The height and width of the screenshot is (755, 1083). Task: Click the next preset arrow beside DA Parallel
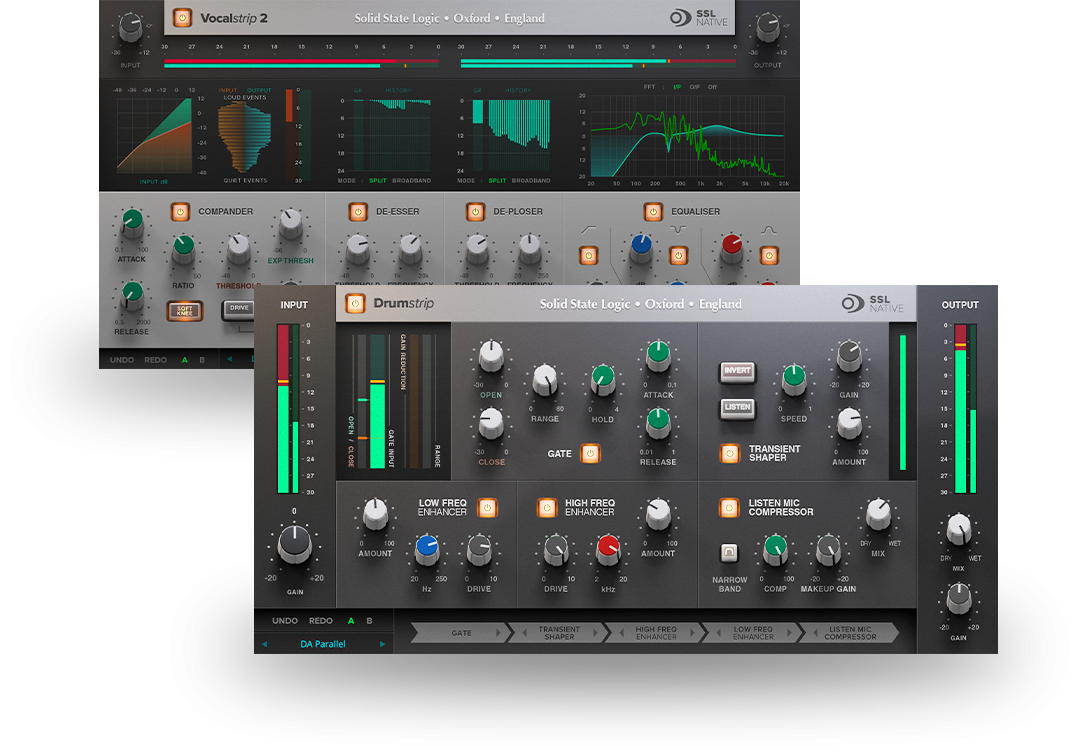pos(383,643)
